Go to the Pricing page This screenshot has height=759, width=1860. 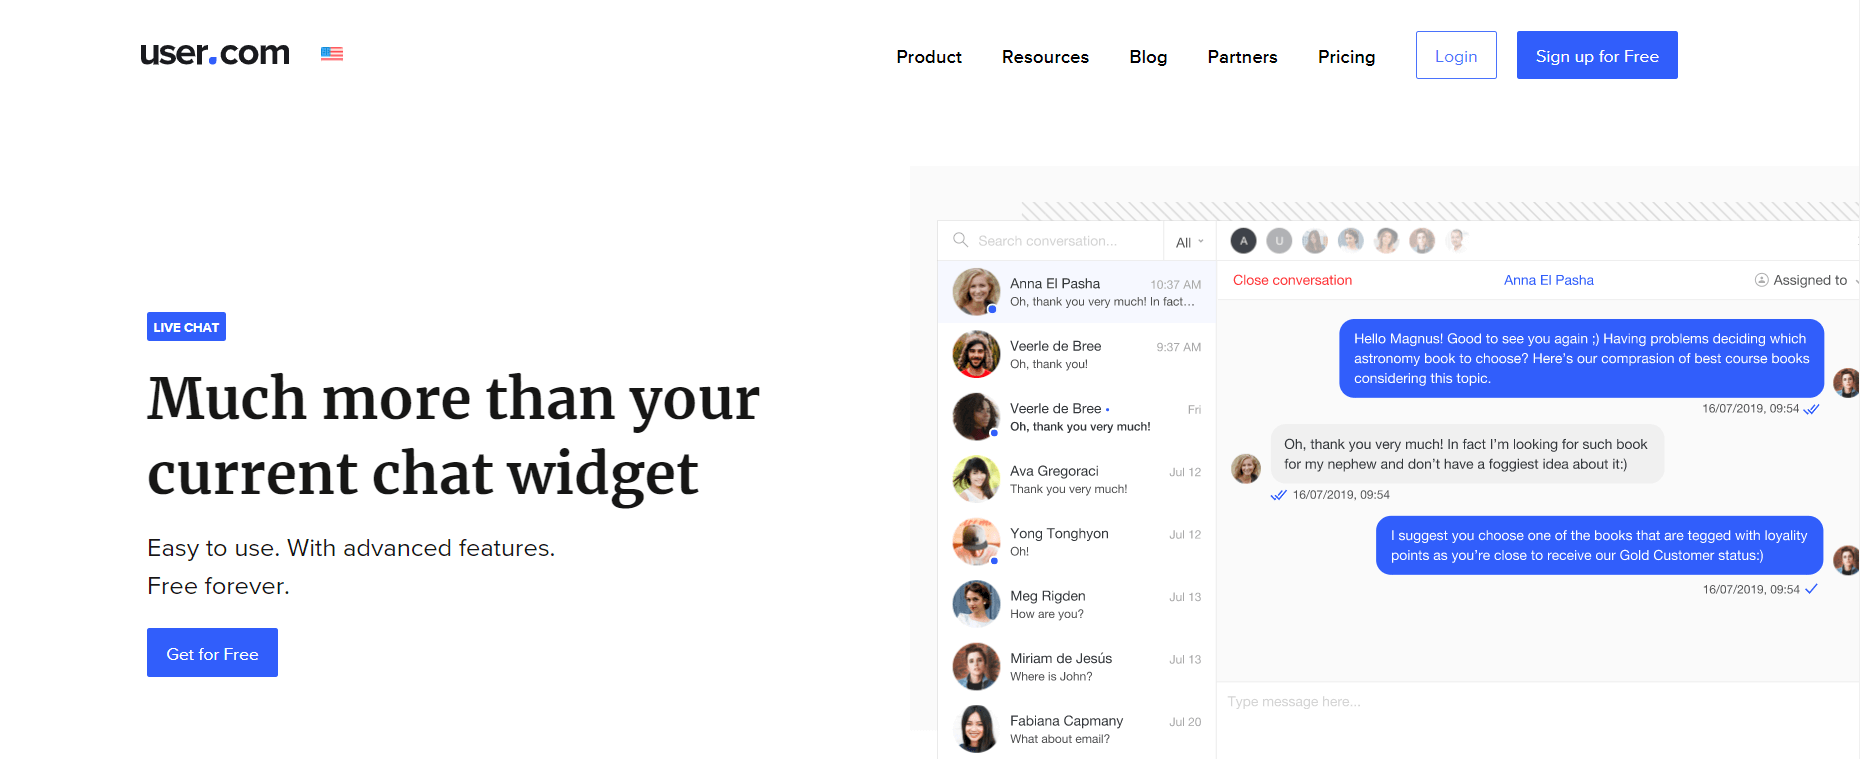click(1346, 57)
